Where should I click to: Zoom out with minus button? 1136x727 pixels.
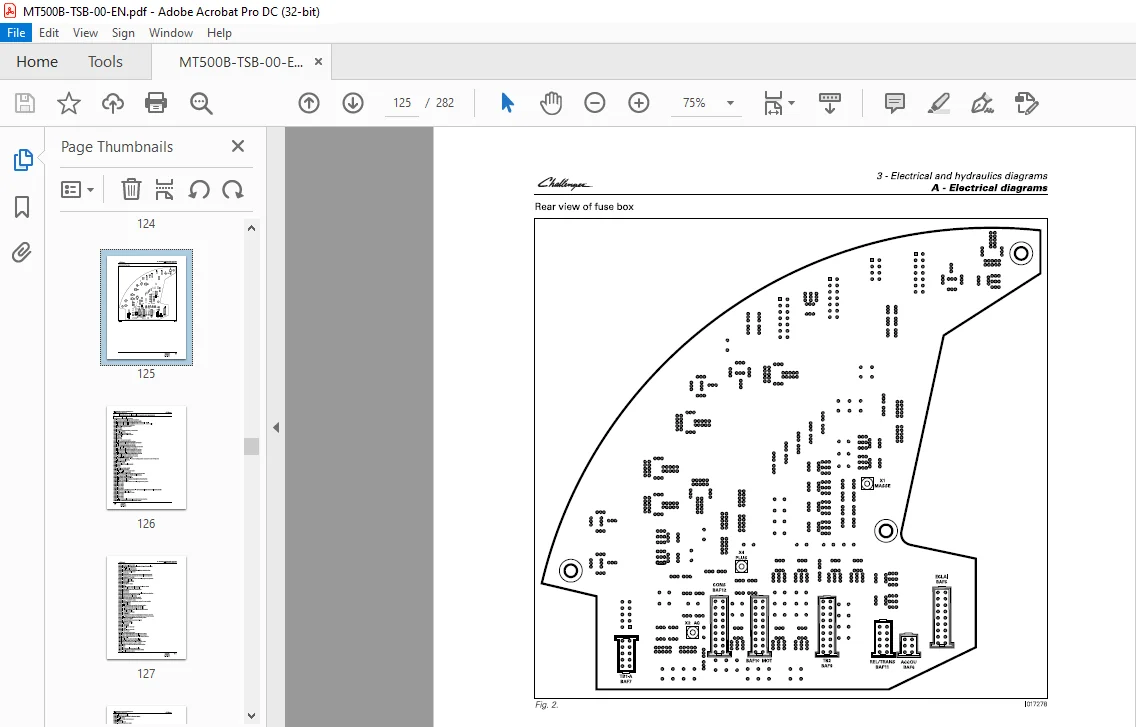pyautogui.click(x=595, y=103)
